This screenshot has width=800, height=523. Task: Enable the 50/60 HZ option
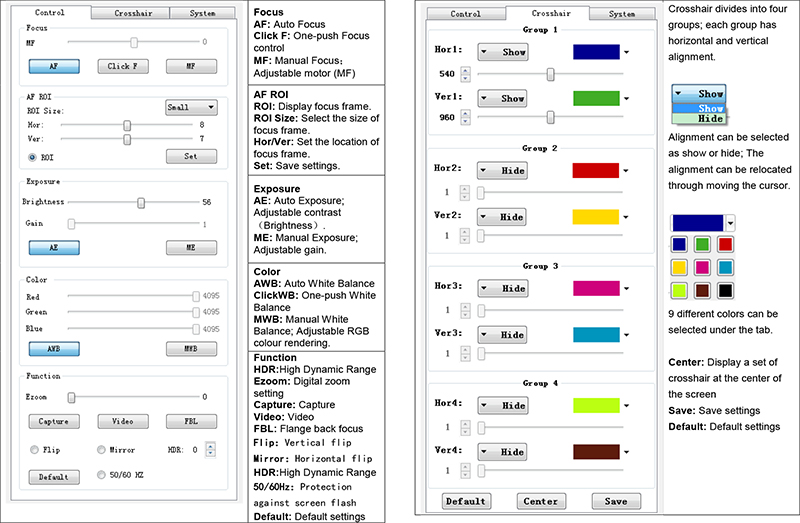(x=102, y=475)
